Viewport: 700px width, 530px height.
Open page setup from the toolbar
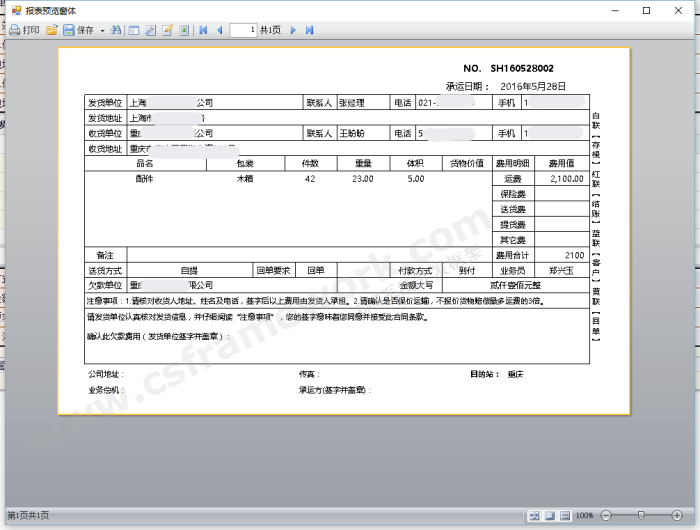(151, 30)
